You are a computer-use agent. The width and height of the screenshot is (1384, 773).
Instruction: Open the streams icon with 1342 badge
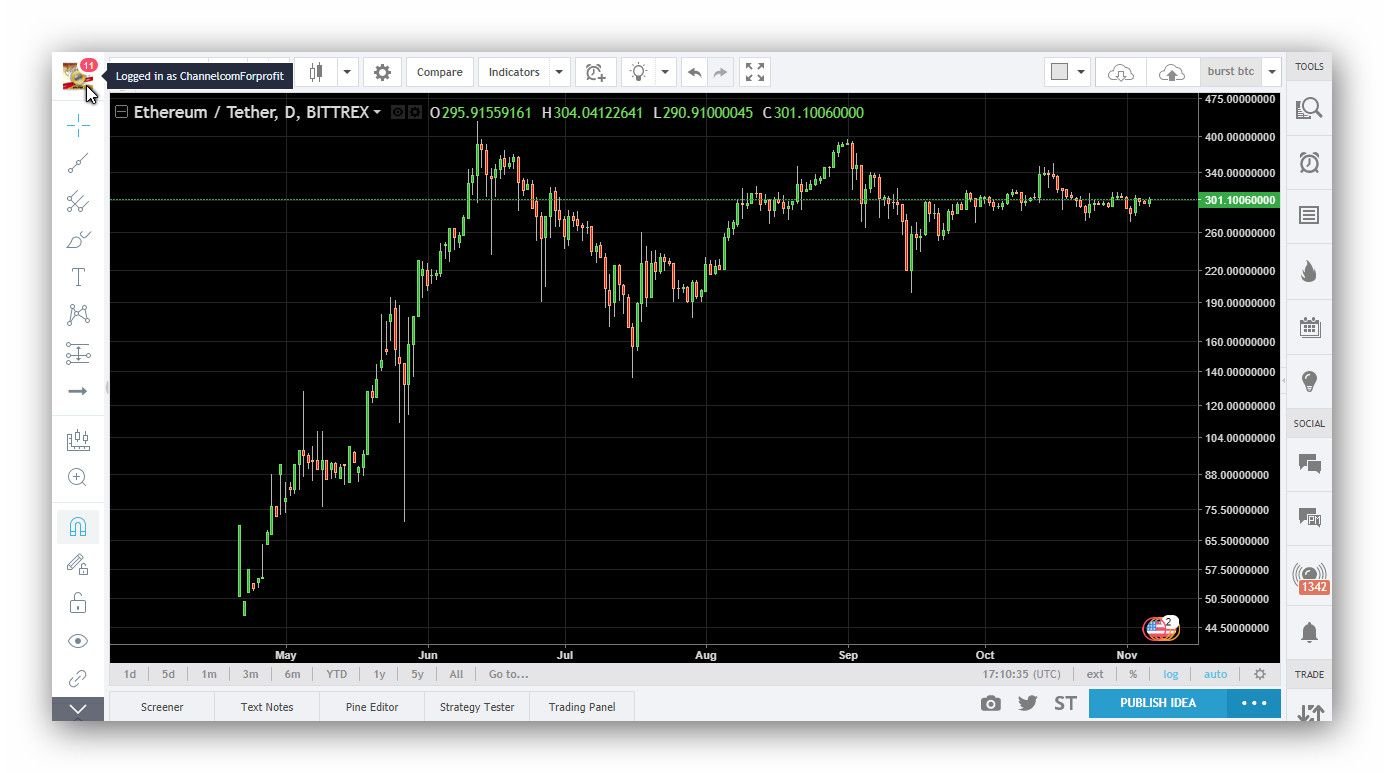coord(1310,577)
